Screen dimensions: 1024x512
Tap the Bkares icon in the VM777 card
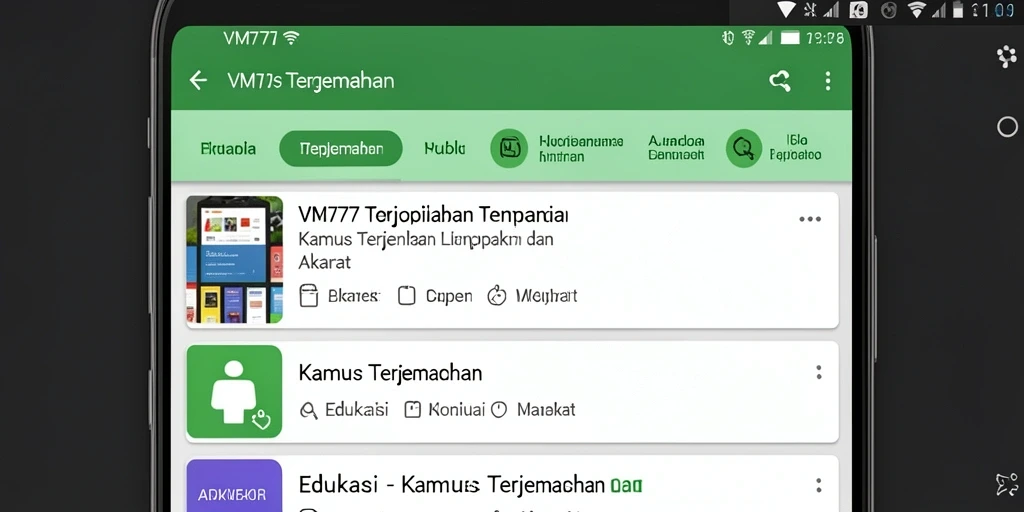308,296
